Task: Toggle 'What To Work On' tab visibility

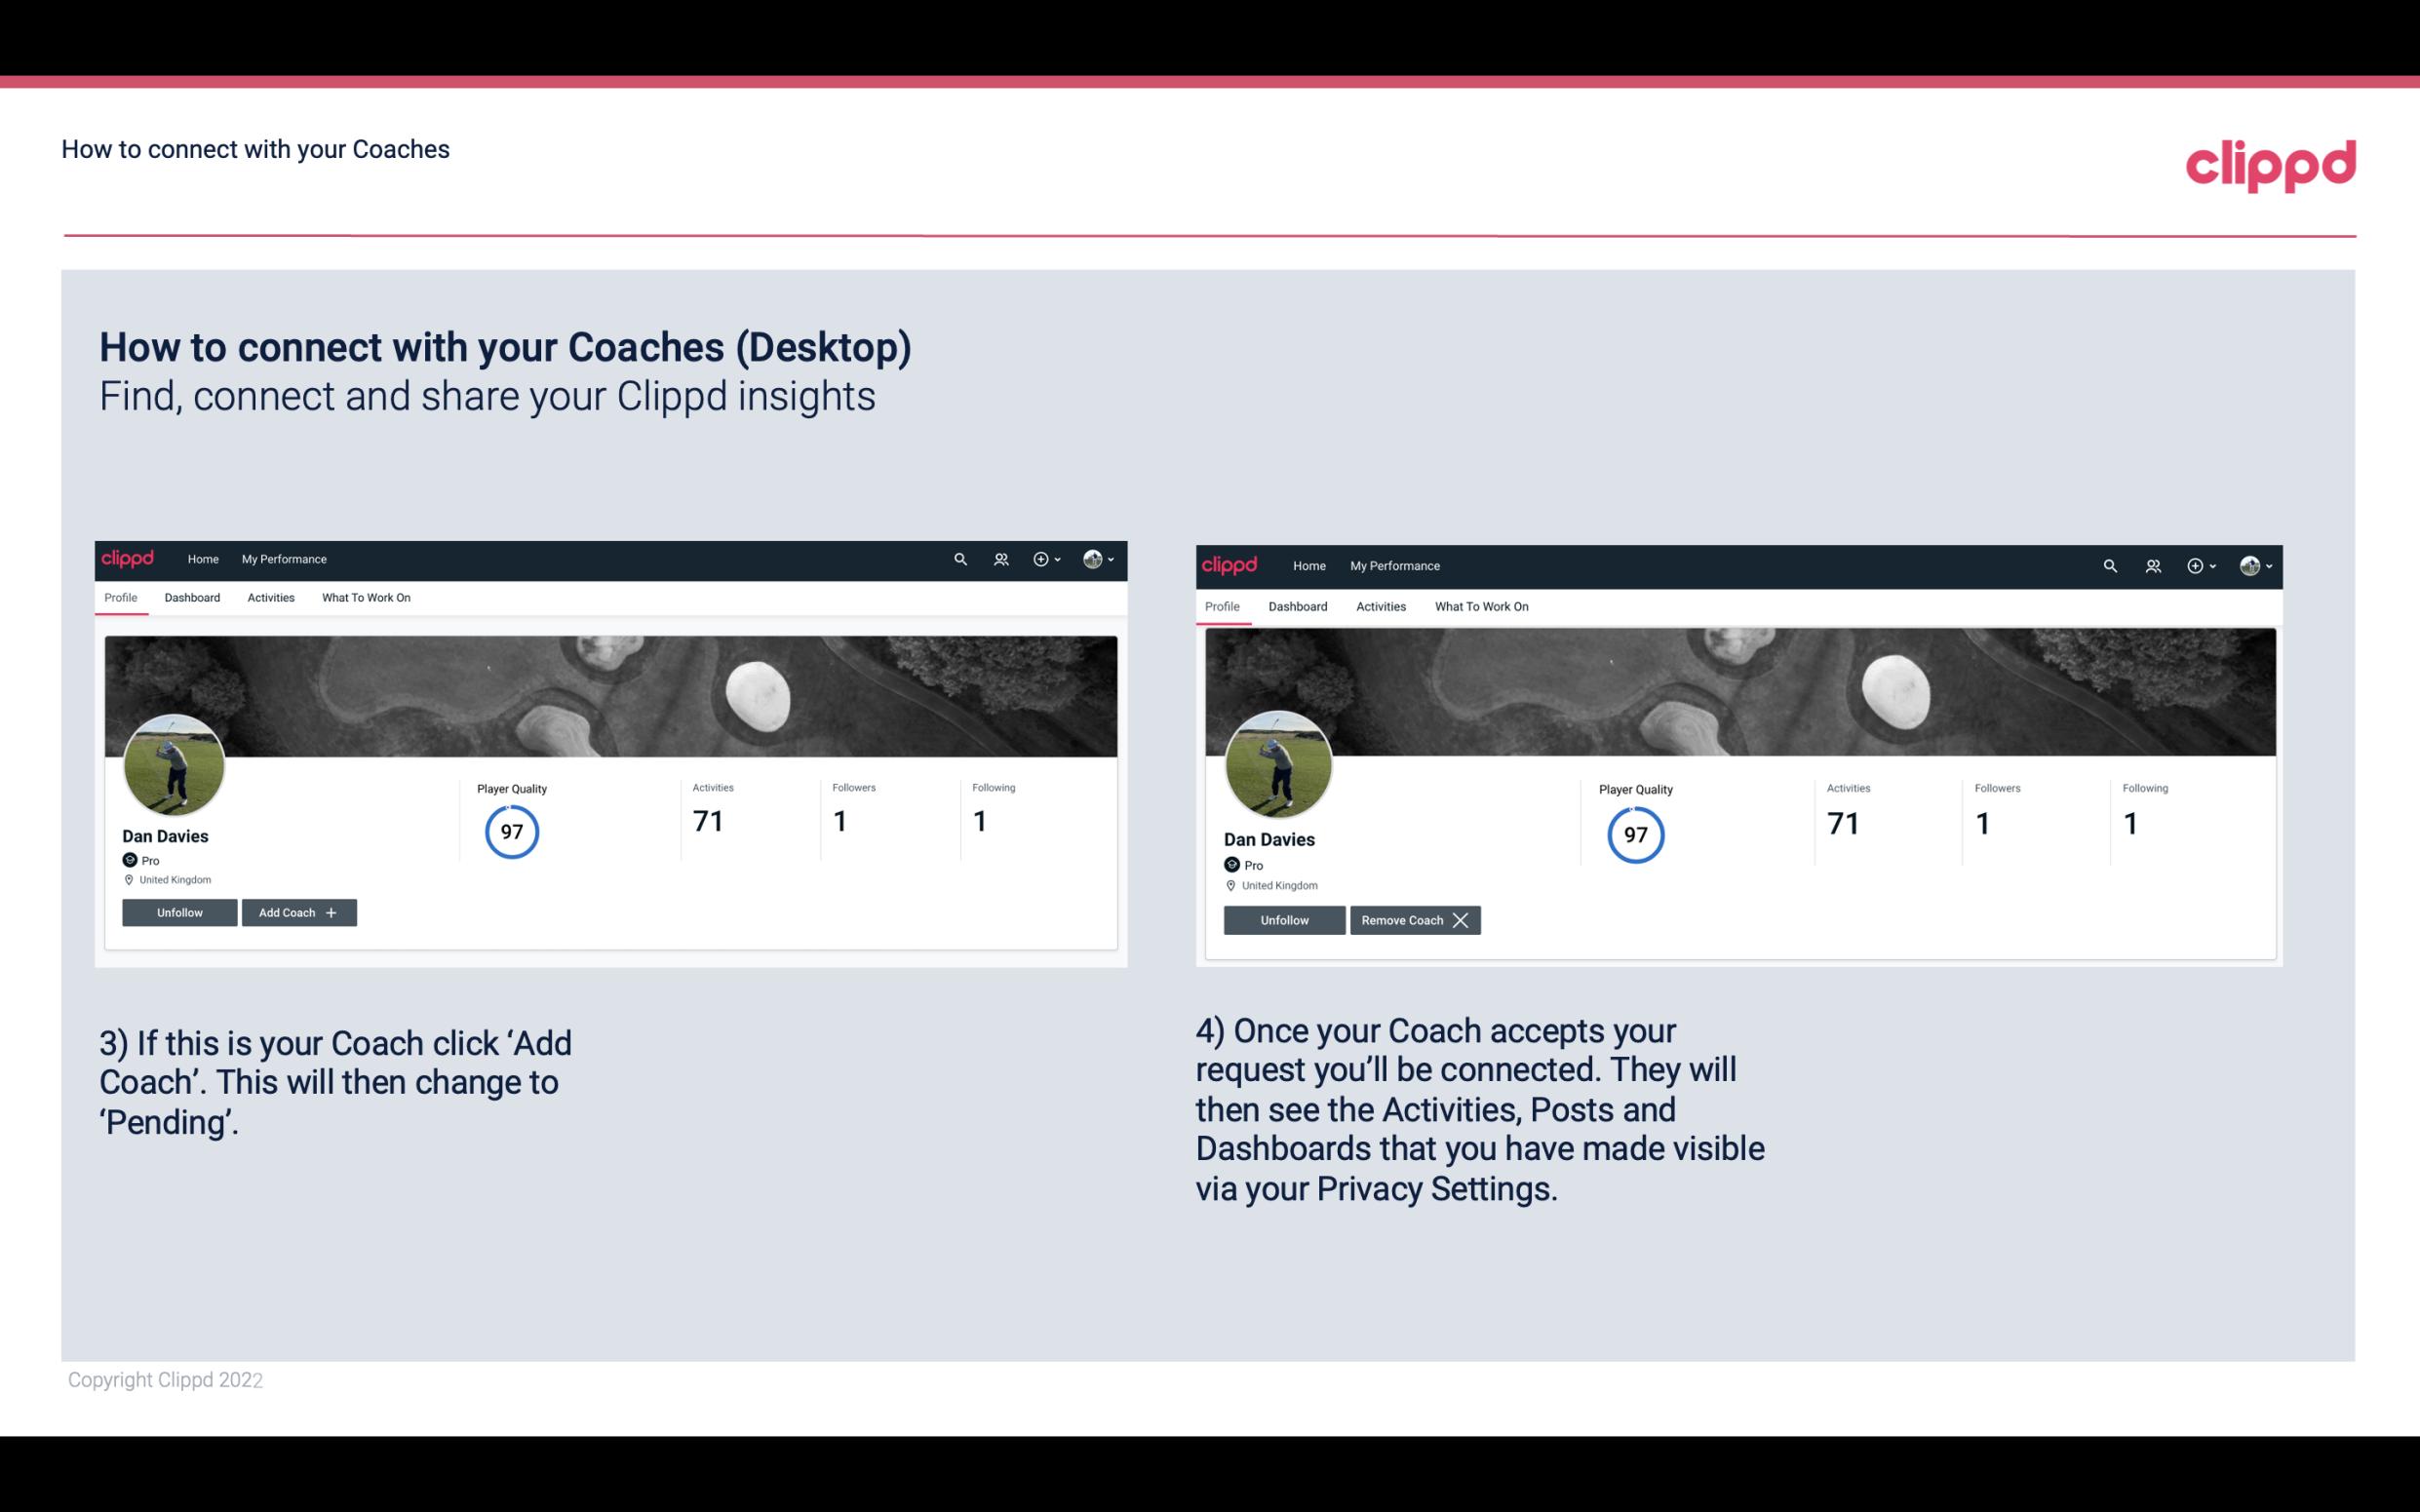Action: [x=364, y=598]
